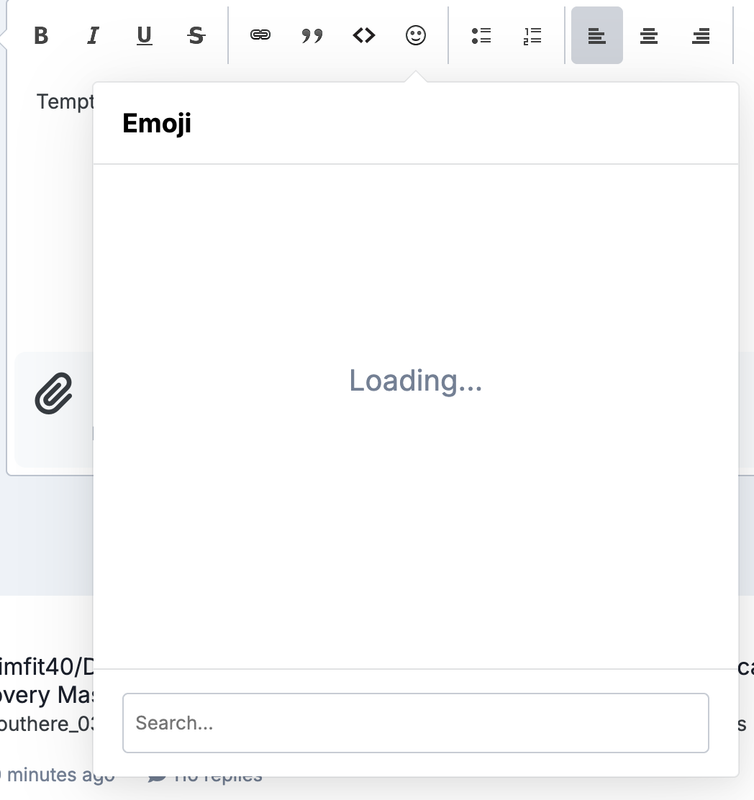Insert a blockquote with the quote icon
754x800 pixels.
(x=312, y=35)
